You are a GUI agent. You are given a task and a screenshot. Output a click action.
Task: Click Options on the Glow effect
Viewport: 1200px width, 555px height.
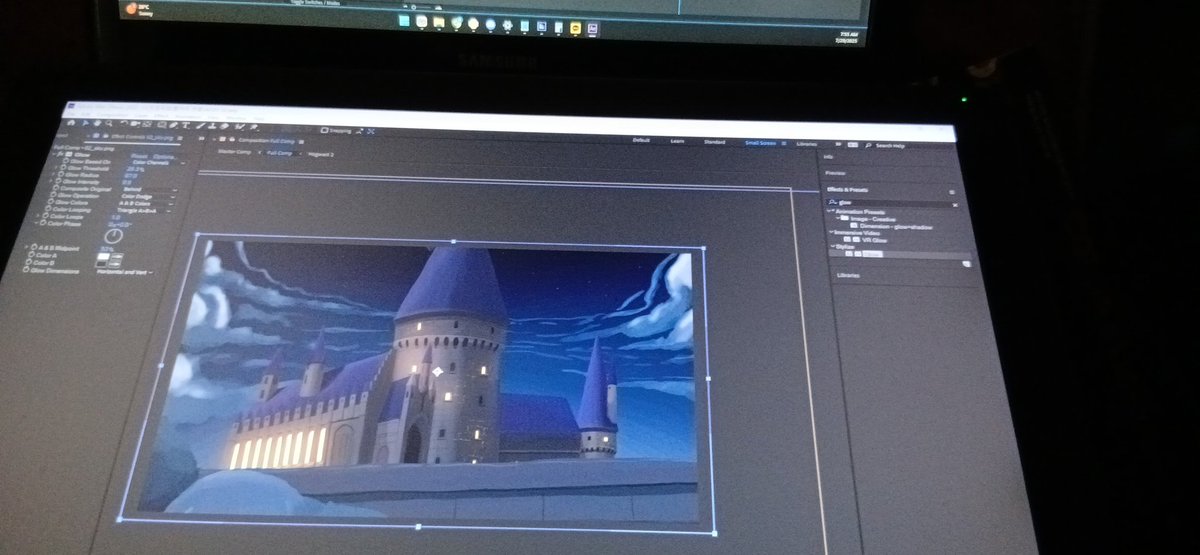pyautogui.click(x=163, y=157)
